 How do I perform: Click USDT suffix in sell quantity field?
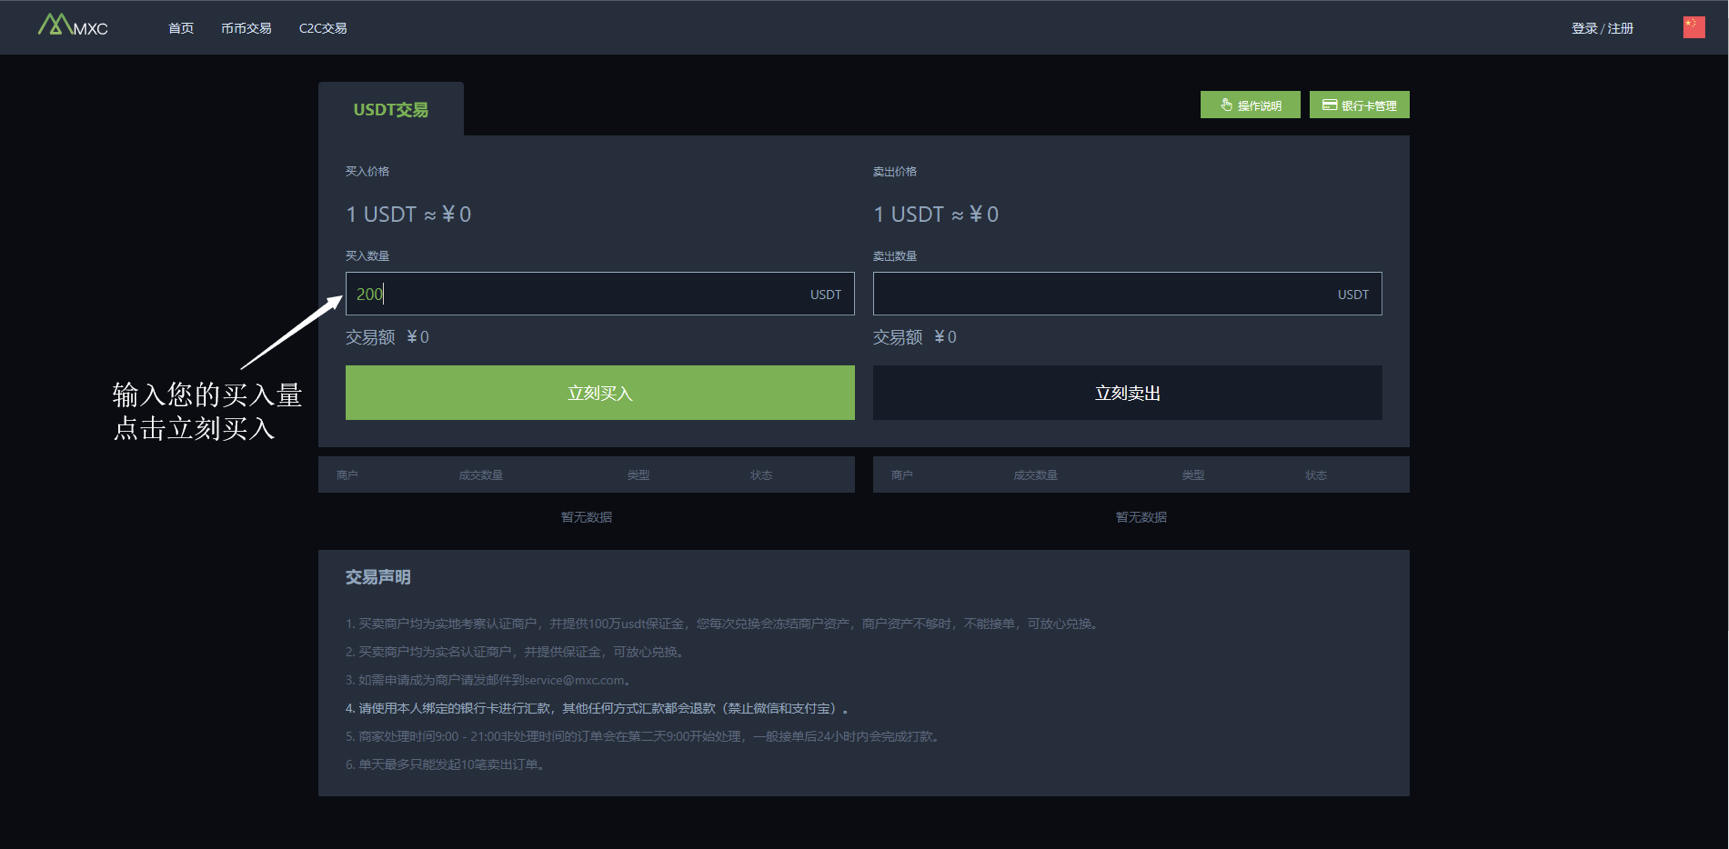pyautogui.click(x=1353, y=294)
